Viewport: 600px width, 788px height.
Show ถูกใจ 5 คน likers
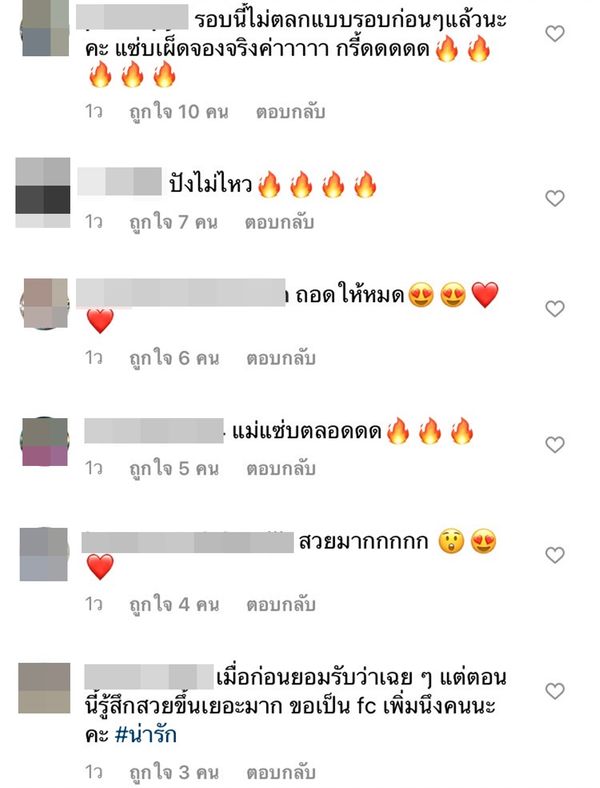click(174, 468)
